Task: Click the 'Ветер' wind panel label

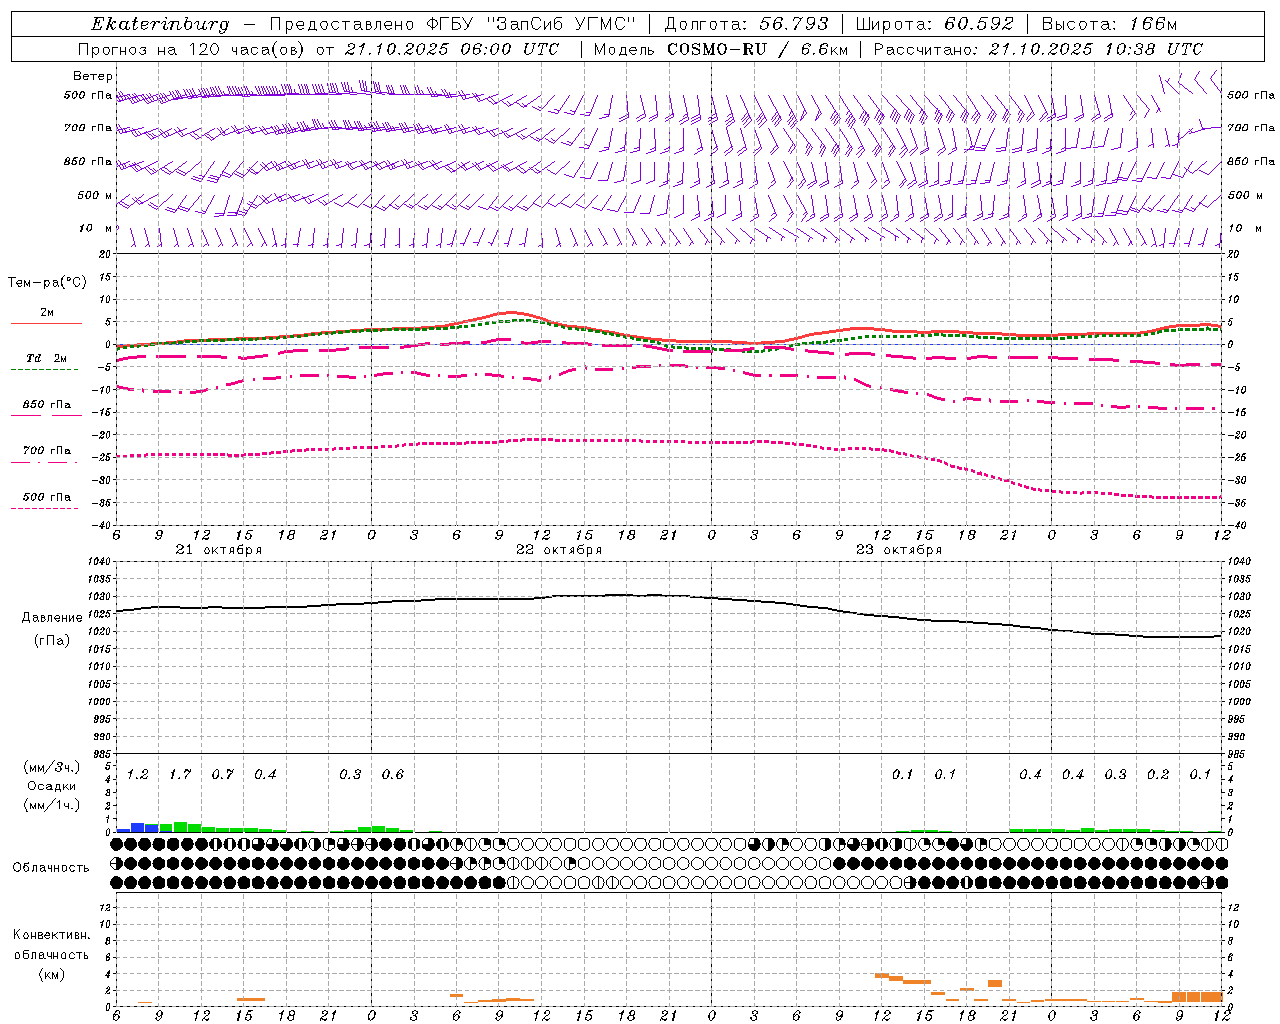Action: 93,76
